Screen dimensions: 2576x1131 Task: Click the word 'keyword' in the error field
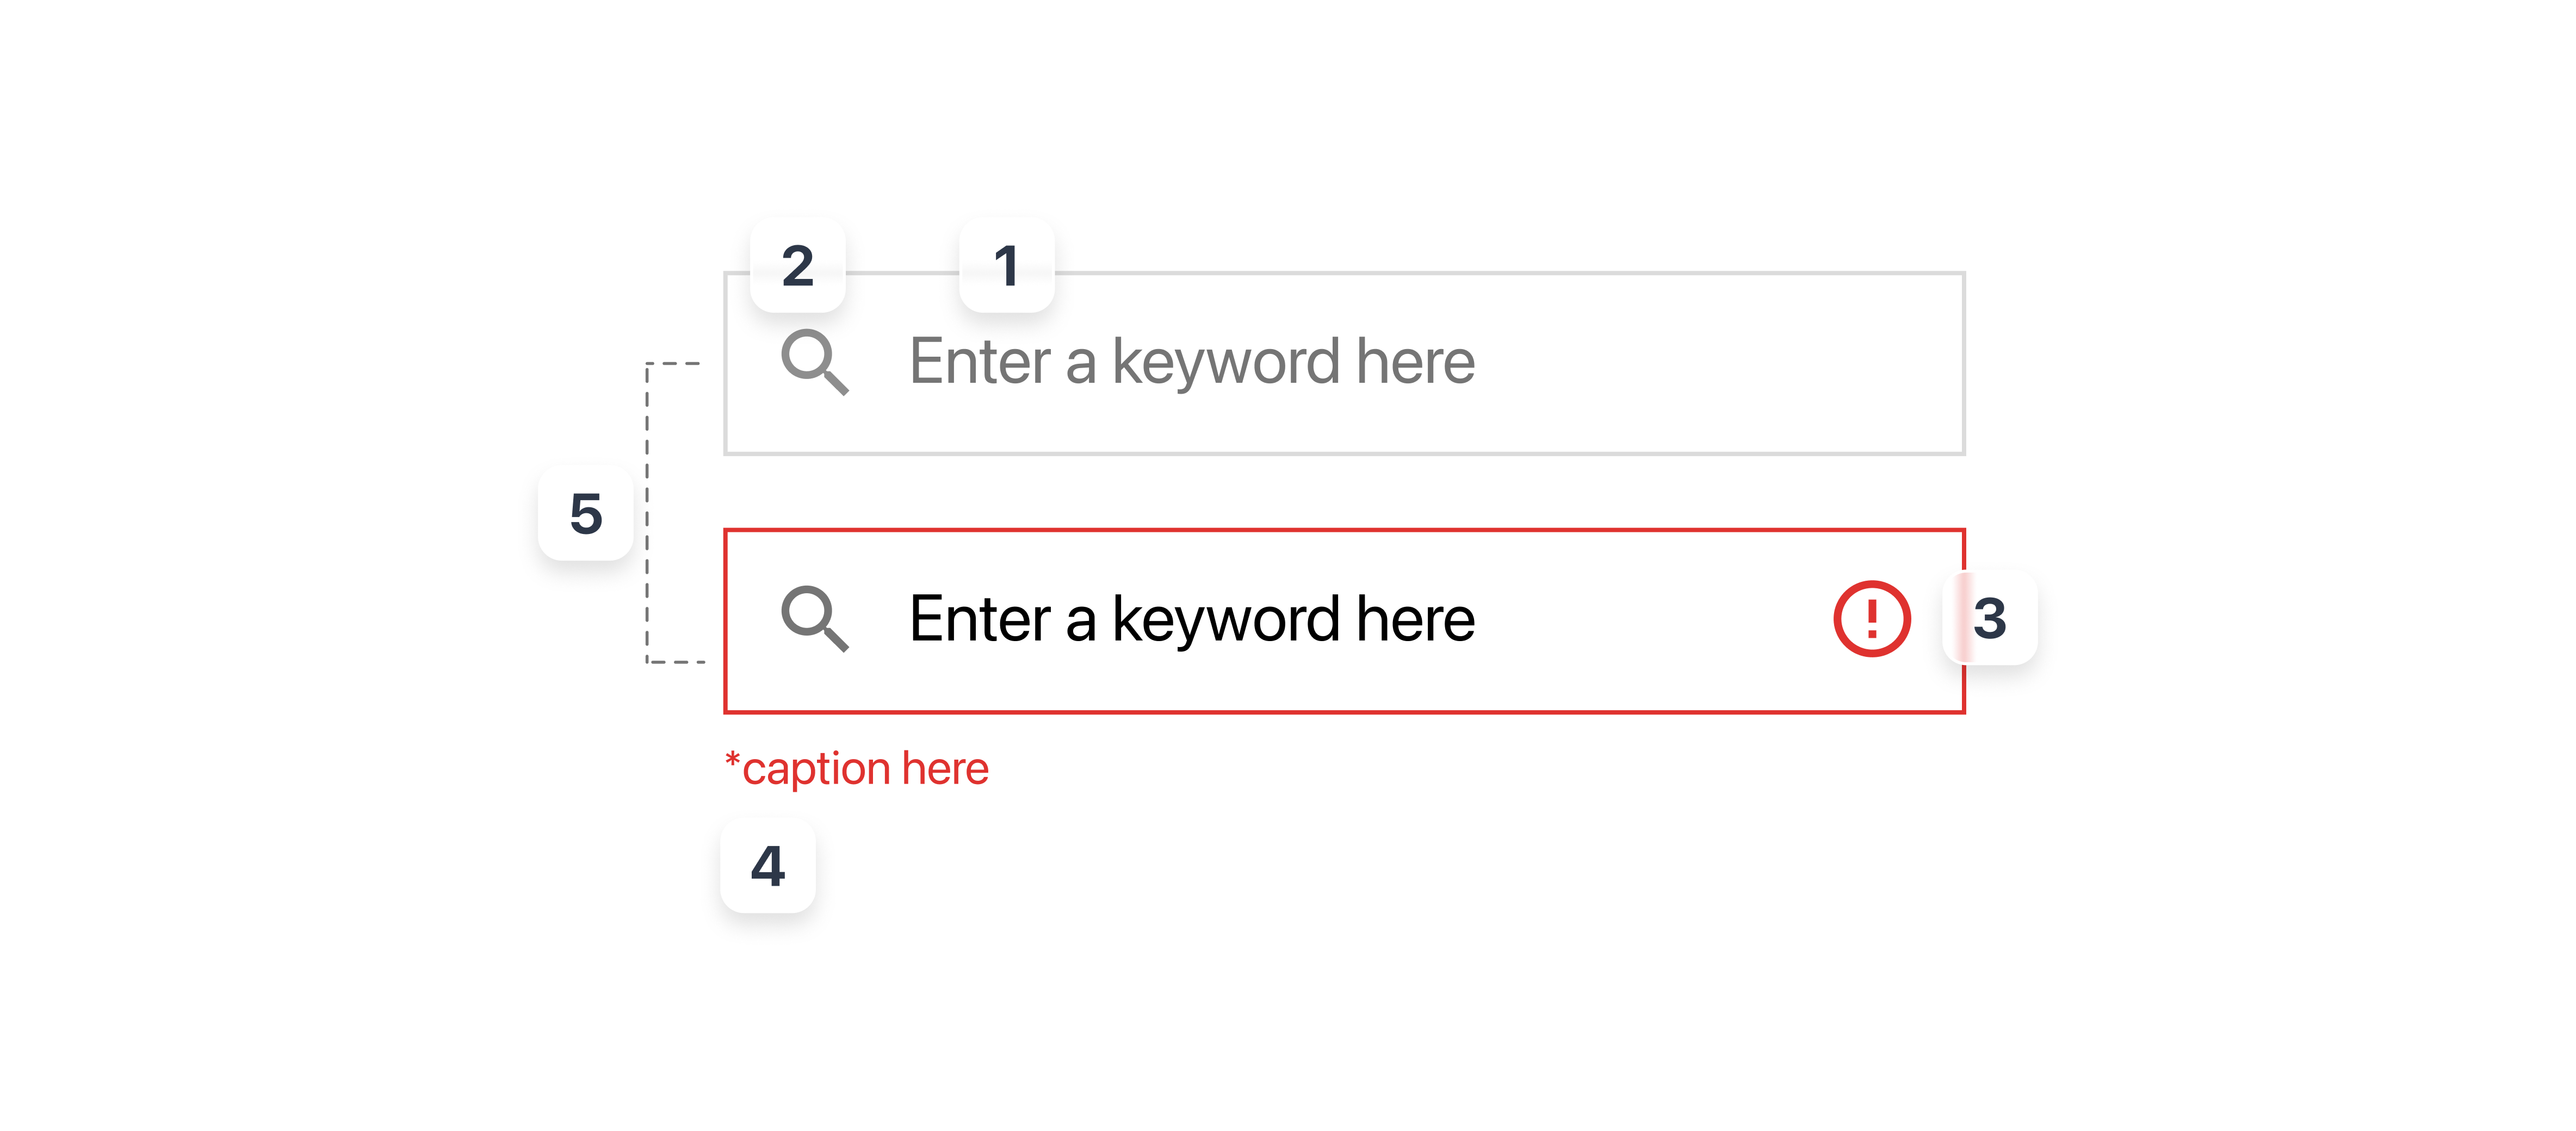[1225, 619]
